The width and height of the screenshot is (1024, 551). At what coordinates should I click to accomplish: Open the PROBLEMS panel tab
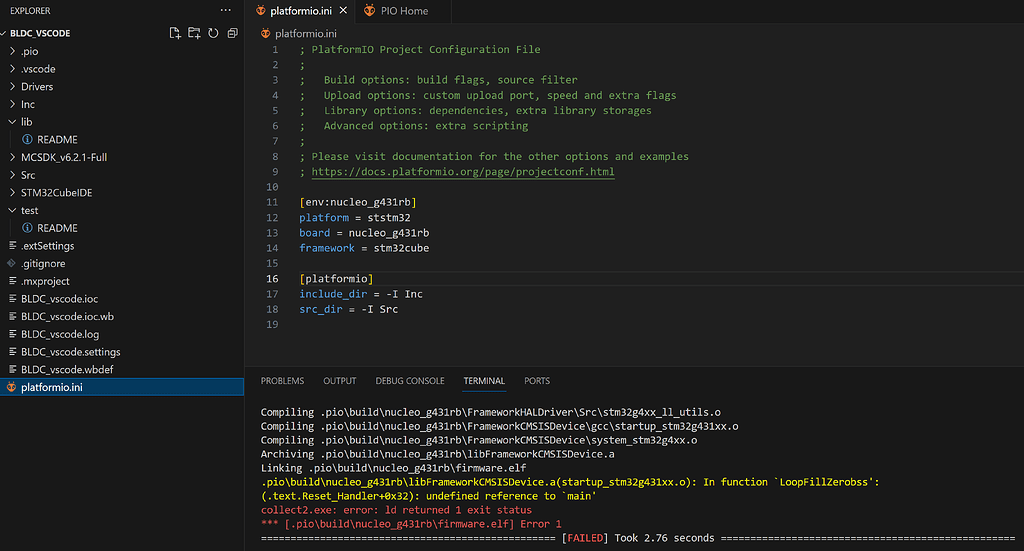point(282,381)
